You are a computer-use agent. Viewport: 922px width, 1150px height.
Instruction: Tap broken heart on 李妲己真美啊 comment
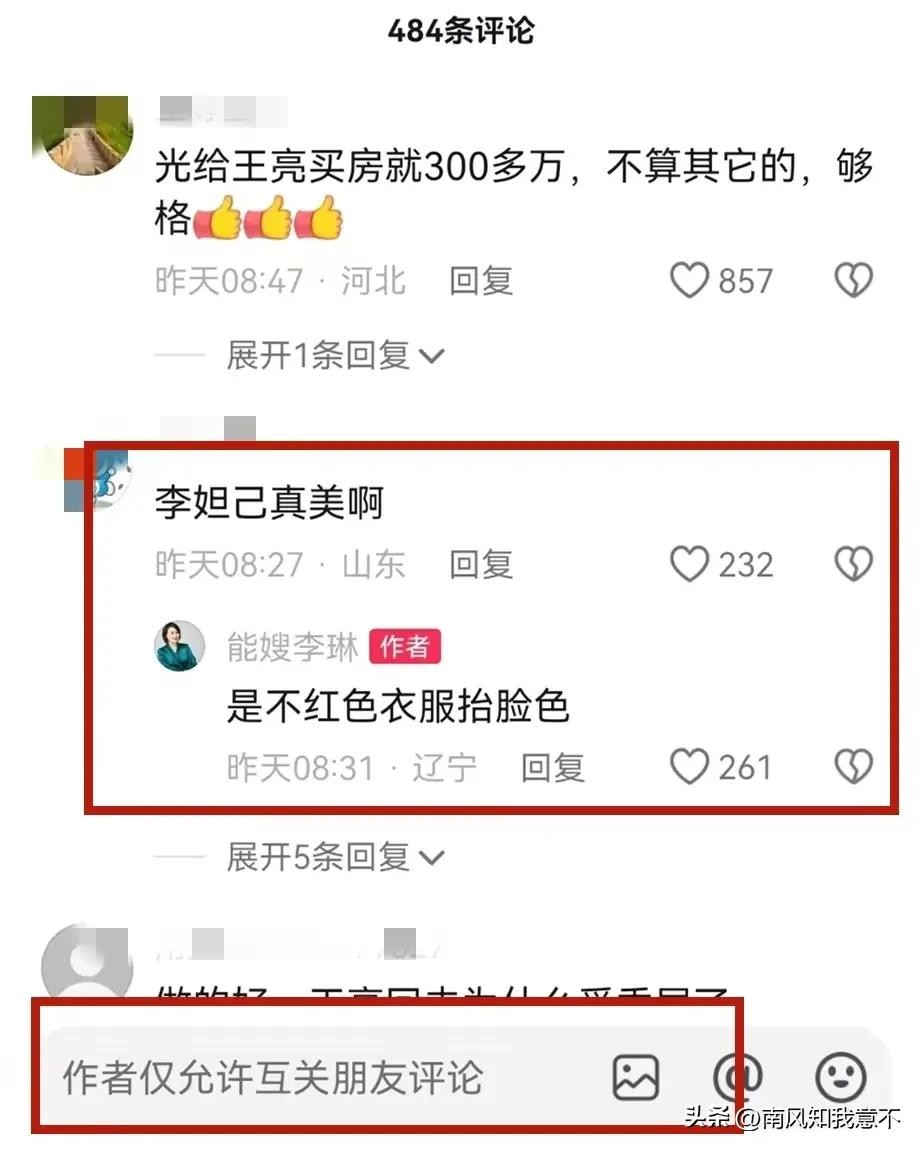854,564
